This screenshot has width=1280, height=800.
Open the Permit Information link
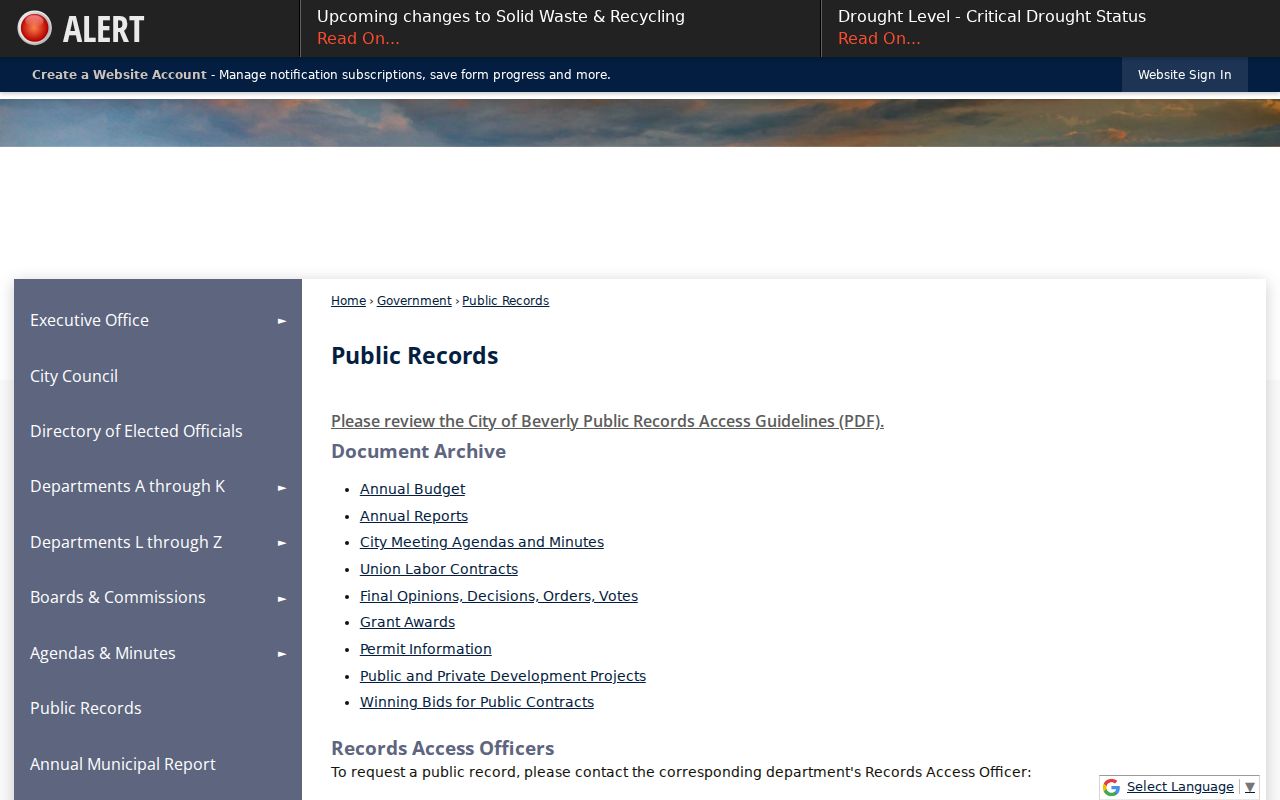426,649
